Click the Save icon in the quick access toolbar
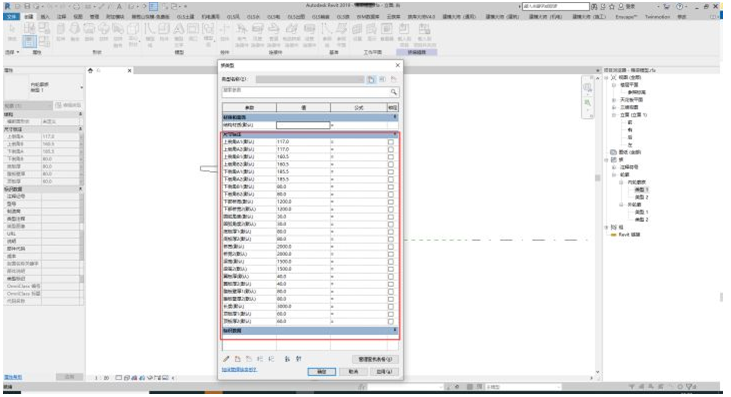This screenshot has width=731, height=397. coord(28,7)
